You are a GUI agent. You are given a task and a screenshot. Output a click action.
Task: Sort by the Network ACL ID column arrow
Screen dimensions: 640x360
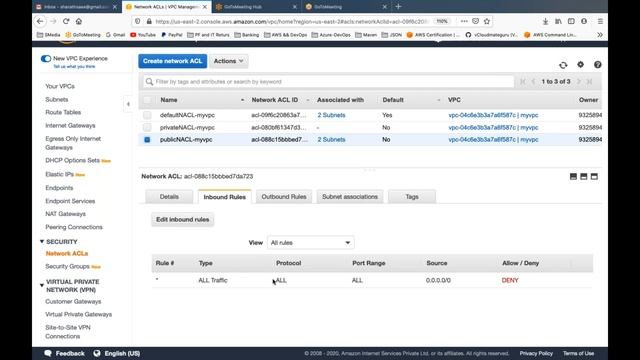click(308, 100)
